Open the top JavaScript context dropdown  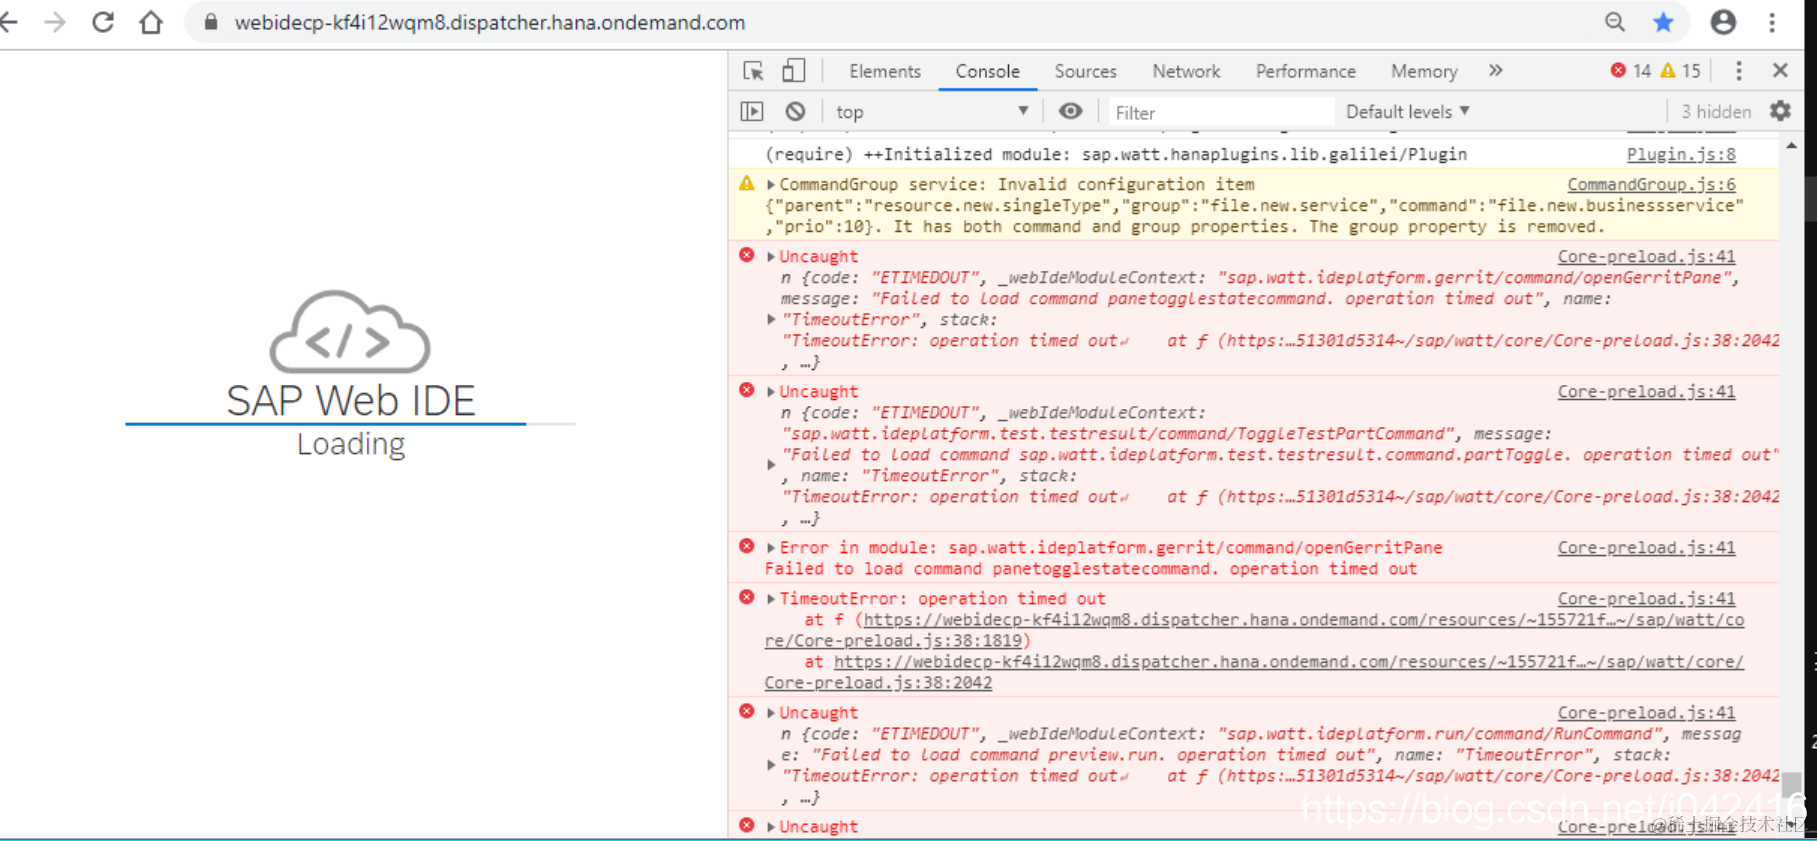(932, 111)
